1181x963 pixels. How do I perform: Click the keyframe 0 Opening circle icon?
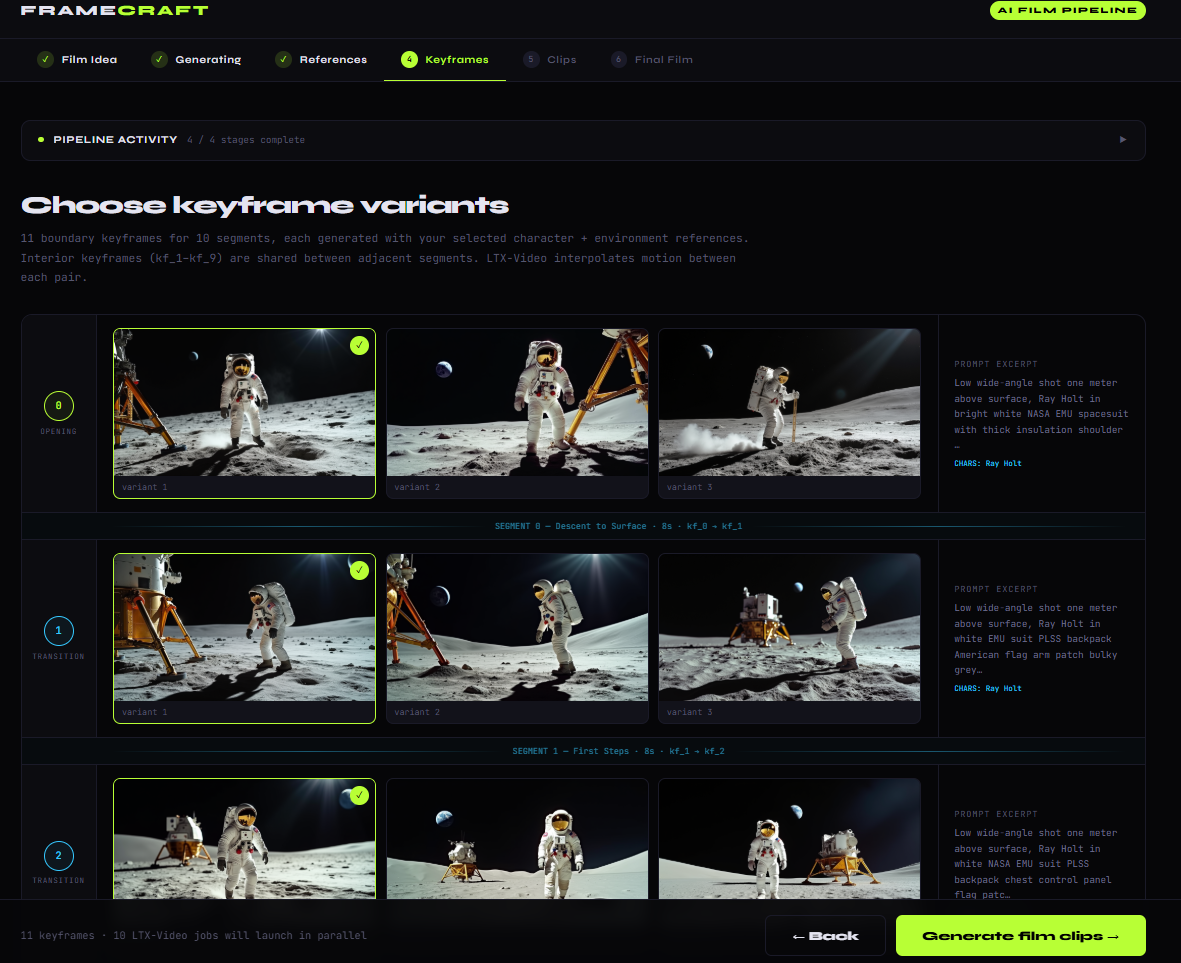[59, 406]
